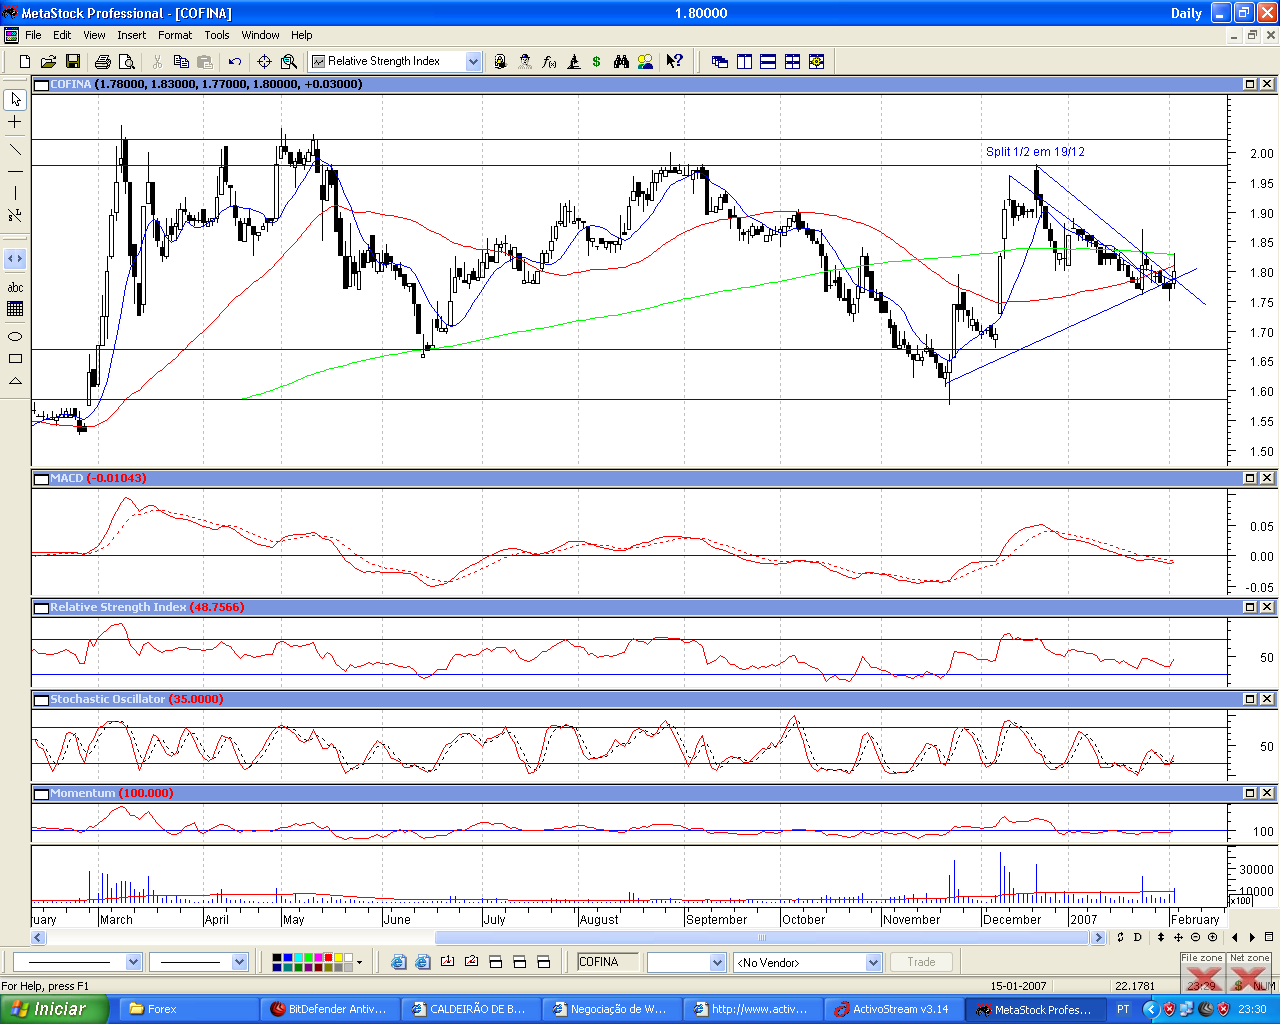Viewport: 1280px width, 1024px height.
Task: Open the Format menu
Action: (x=175, y=35)
